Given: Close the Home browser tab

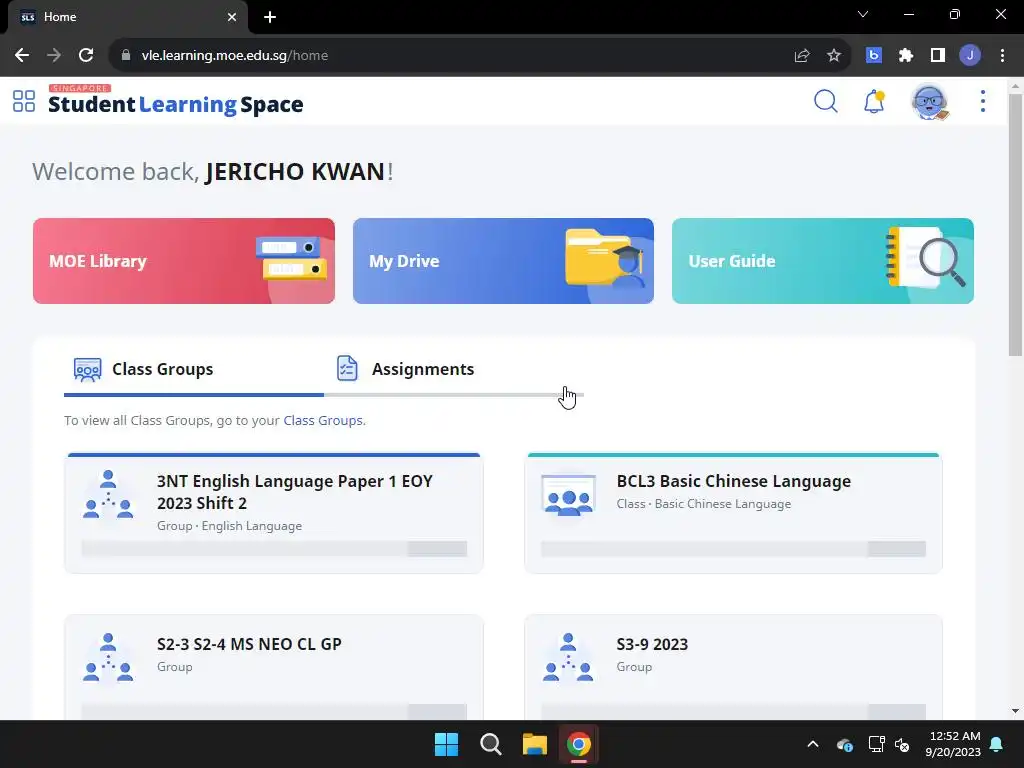Looking at the screenshot, I should click(x=232, y=17).
